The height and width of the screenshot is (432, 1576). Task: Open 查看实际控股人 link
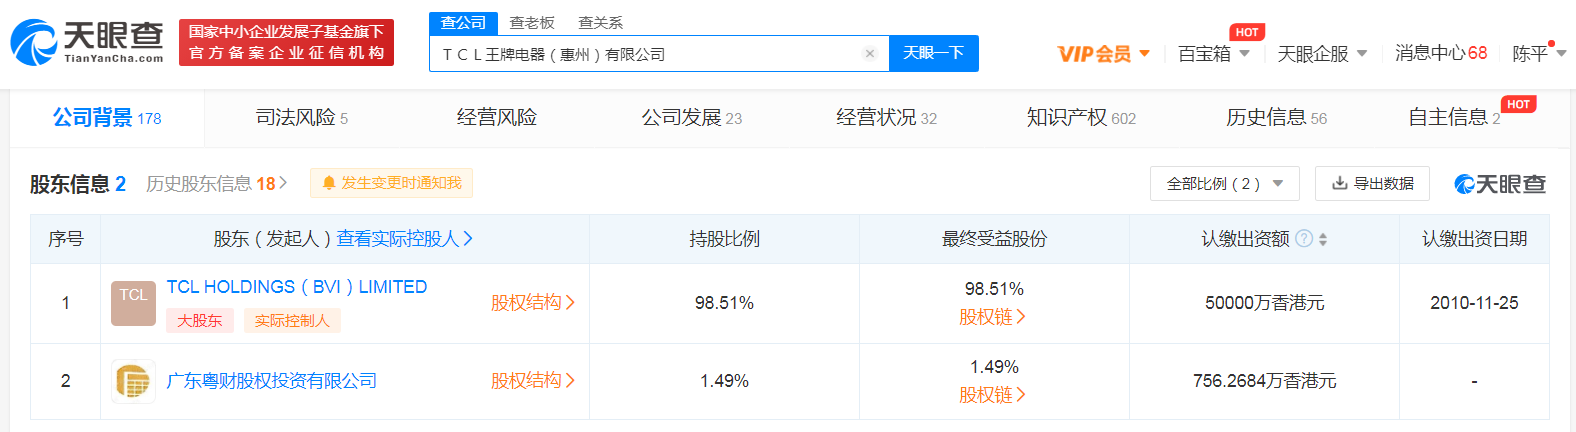[405, 239]
